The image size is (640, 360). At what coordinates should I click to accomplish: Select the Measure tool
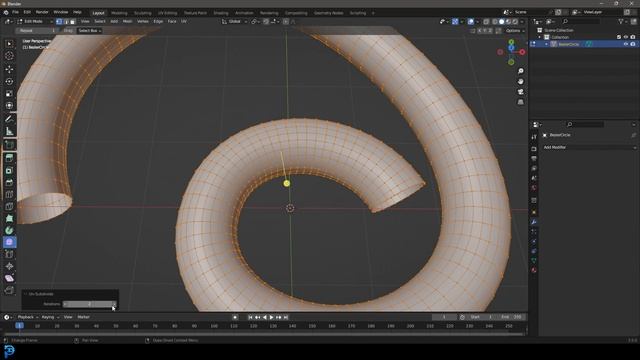(9, 131)
